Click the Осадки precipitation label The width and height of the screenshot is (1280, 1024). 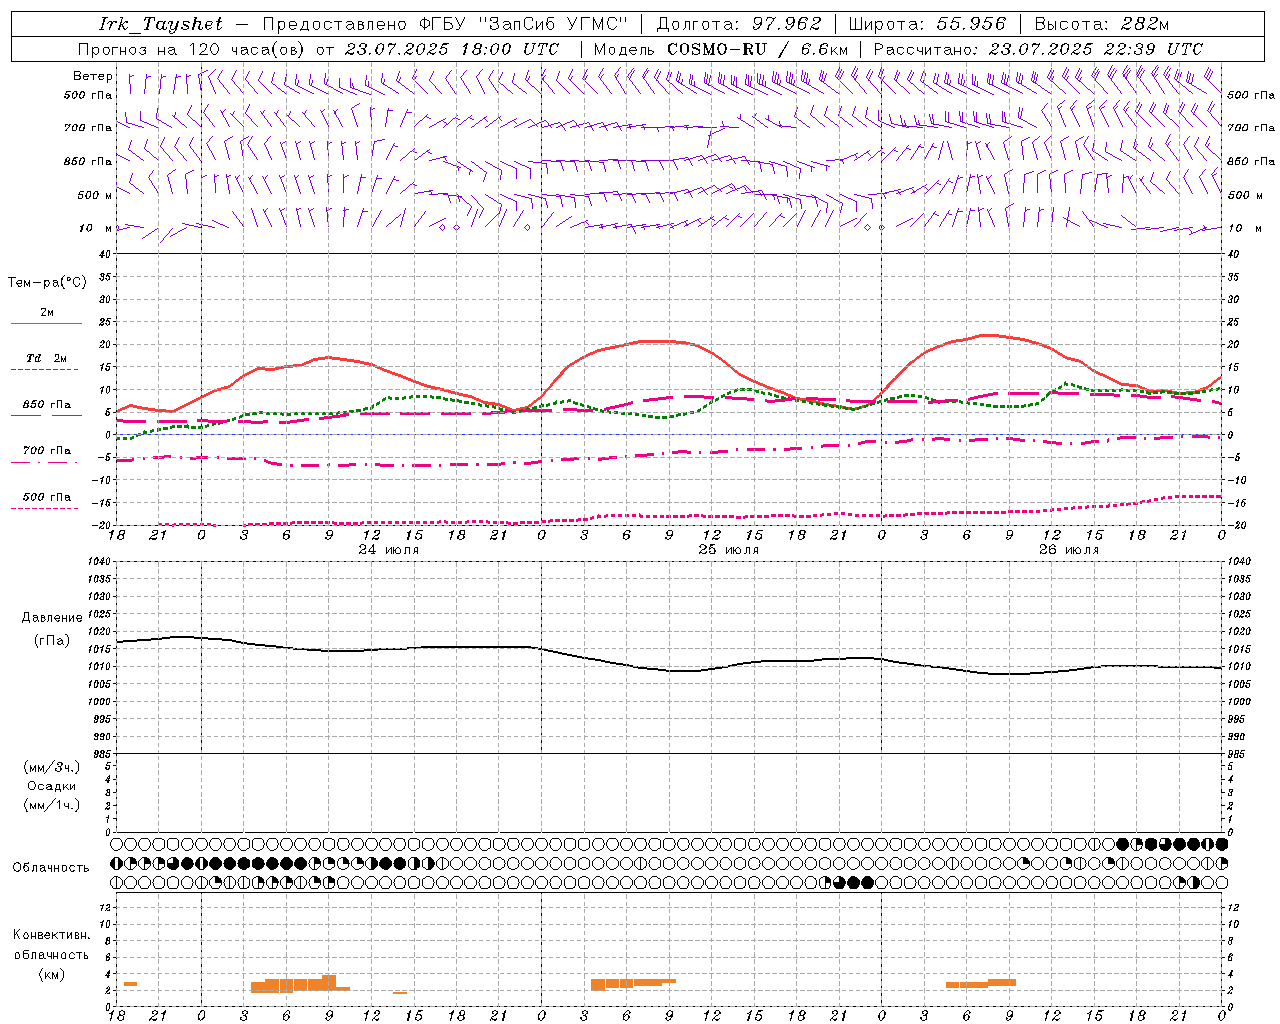(52, 786)
